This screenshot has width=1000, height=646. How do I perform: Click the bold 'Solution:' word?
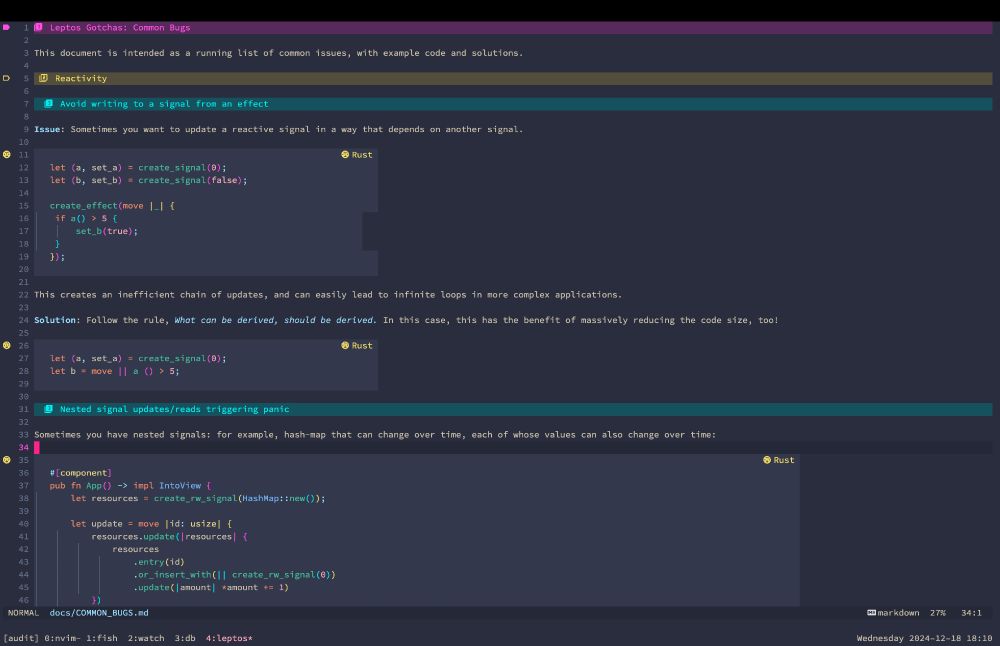pyautogui.click(x=57, y=320)
